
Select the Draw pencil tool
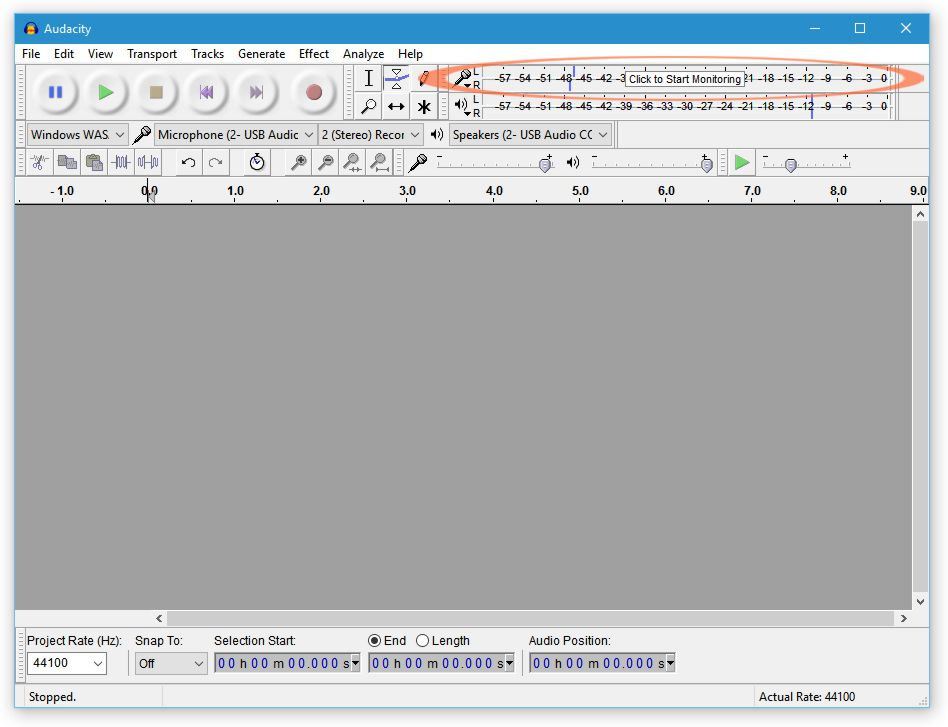coord(424,78)
